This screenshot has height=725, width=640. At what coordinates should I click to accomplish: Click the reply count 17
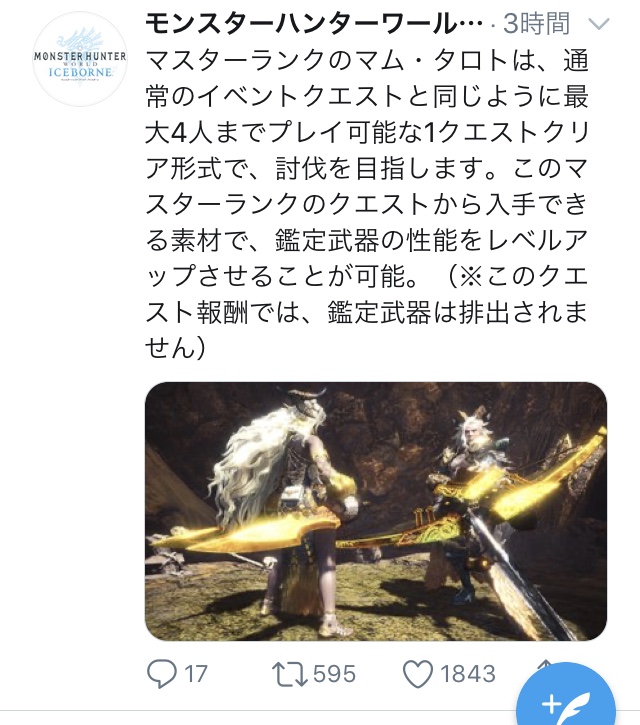(196, 674)
